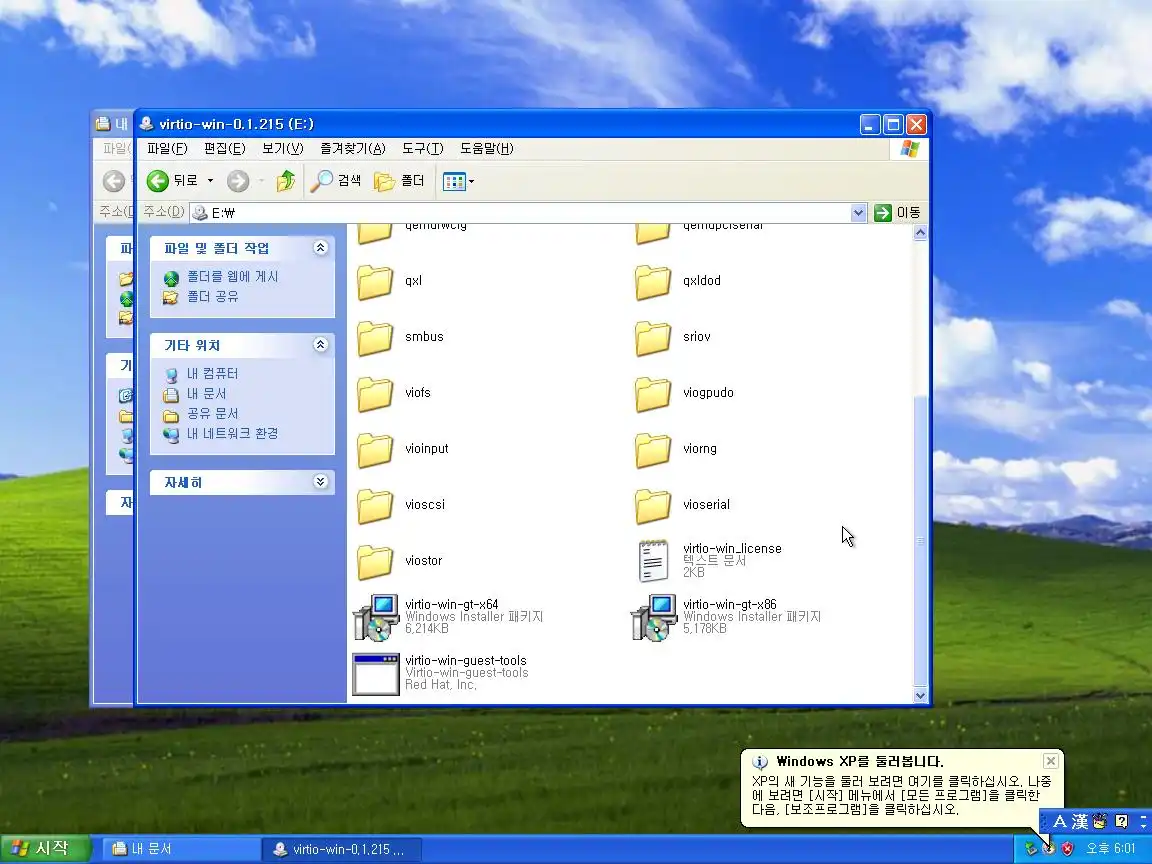This screenshot has width=1152, height=864.
Task: Select the vioscsi folder icon
Action: 375,505
